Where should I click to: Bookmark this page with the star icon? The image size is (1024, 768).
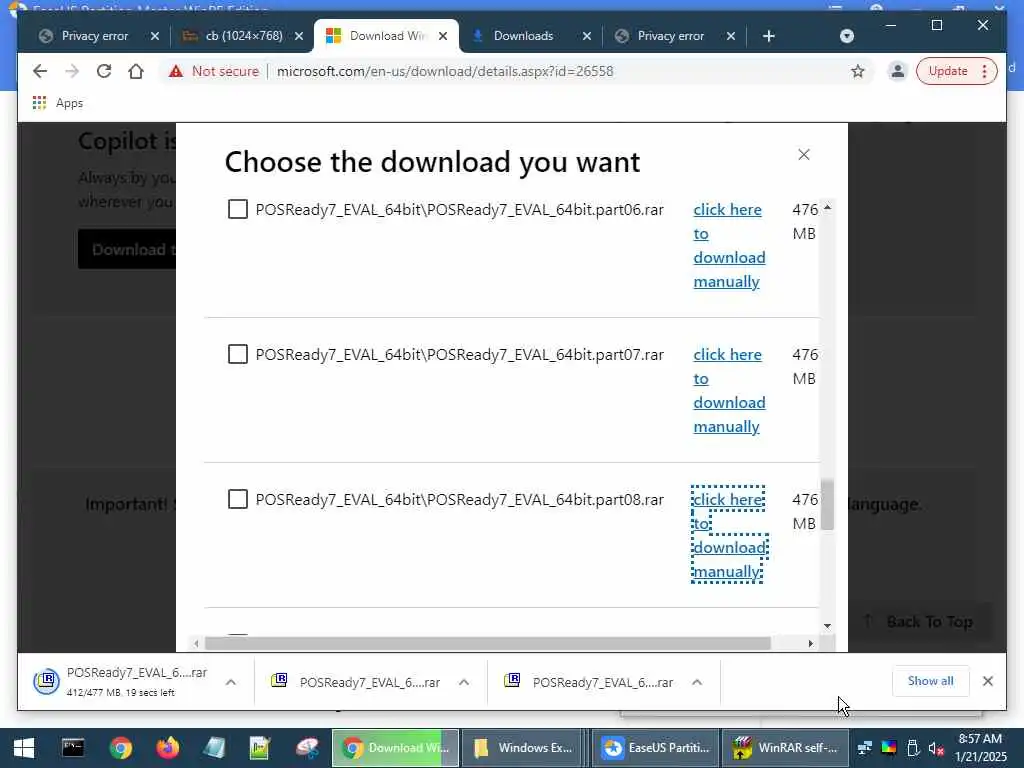tap(857, 71)
